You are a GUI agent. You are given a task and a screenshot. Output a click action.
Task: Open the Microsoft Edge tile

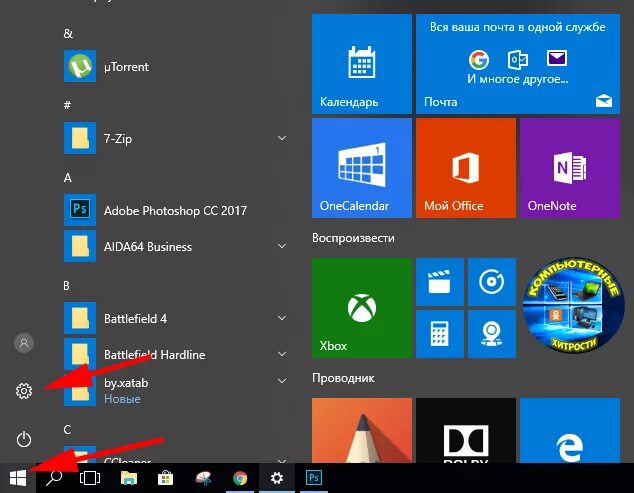tap(570, 431)
